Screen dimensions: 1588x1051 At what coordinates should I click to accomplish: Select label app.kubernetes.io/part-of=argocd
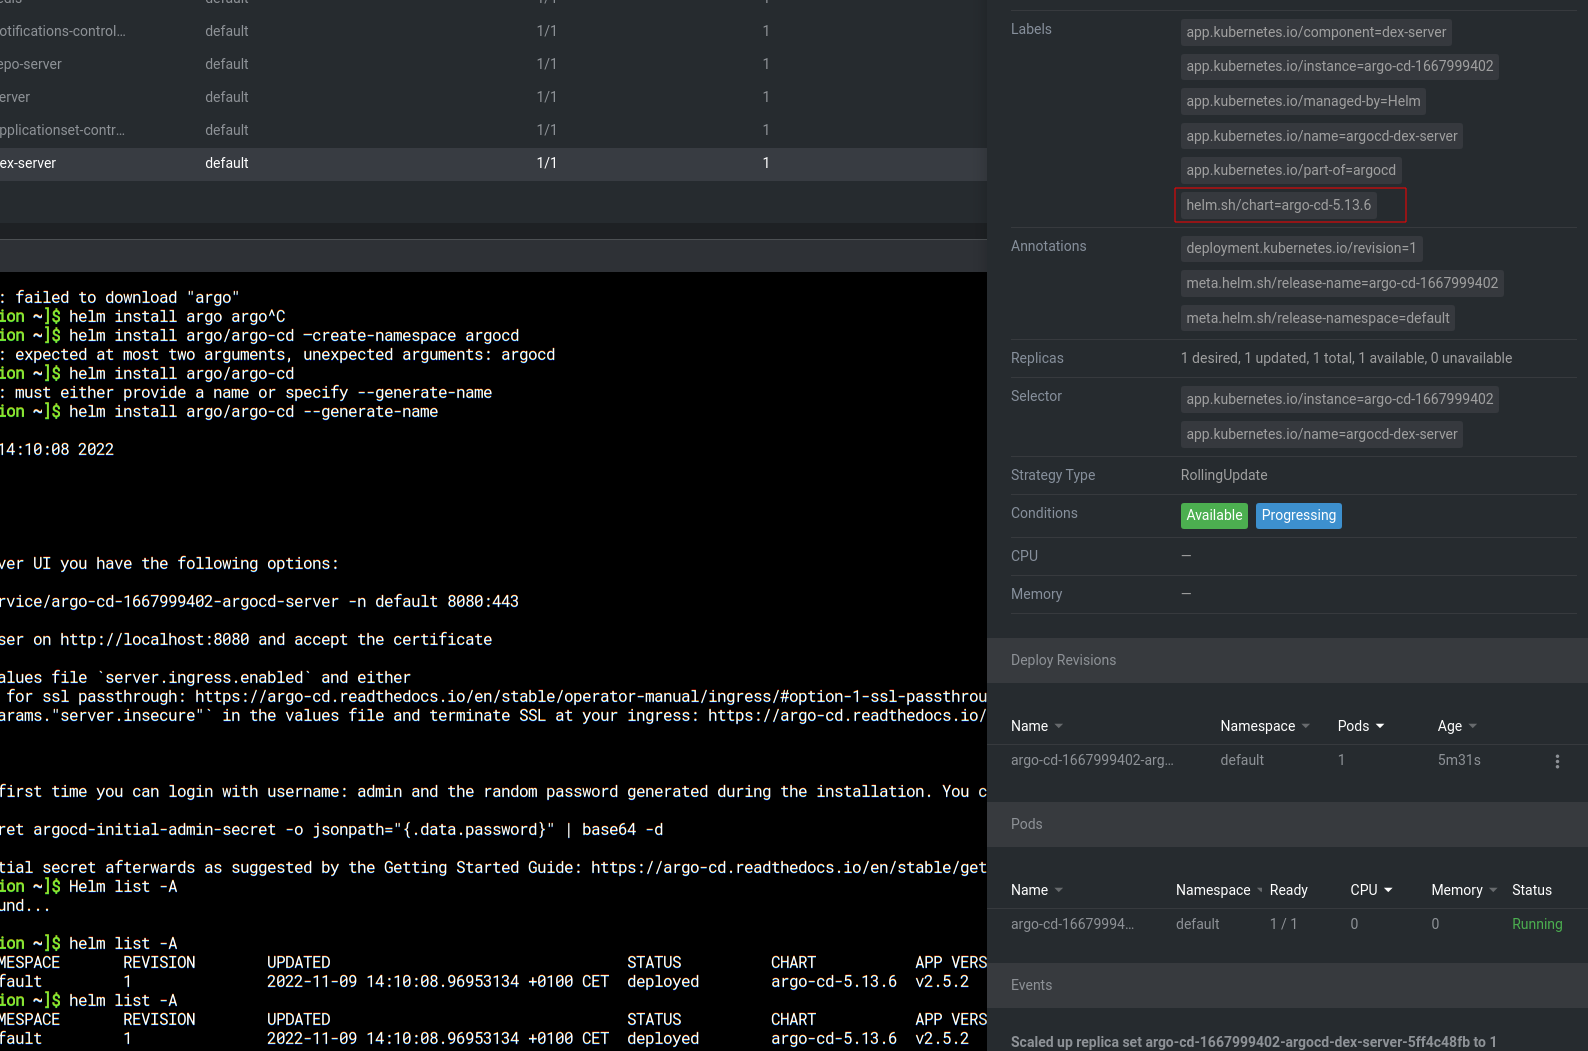pos(1291,170)
